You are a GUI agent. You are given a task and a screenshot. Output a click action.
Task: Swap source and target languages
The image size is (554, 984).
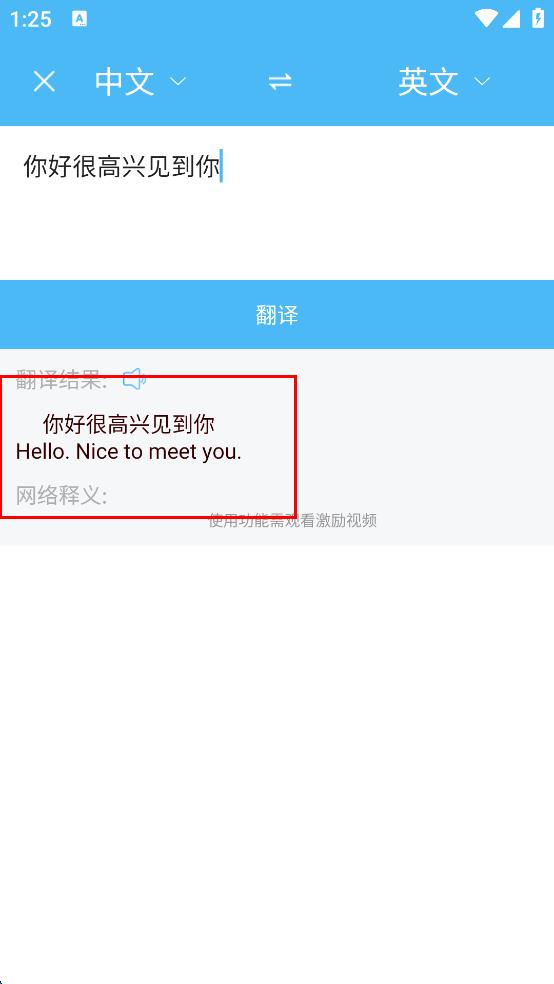click(280, 82)
